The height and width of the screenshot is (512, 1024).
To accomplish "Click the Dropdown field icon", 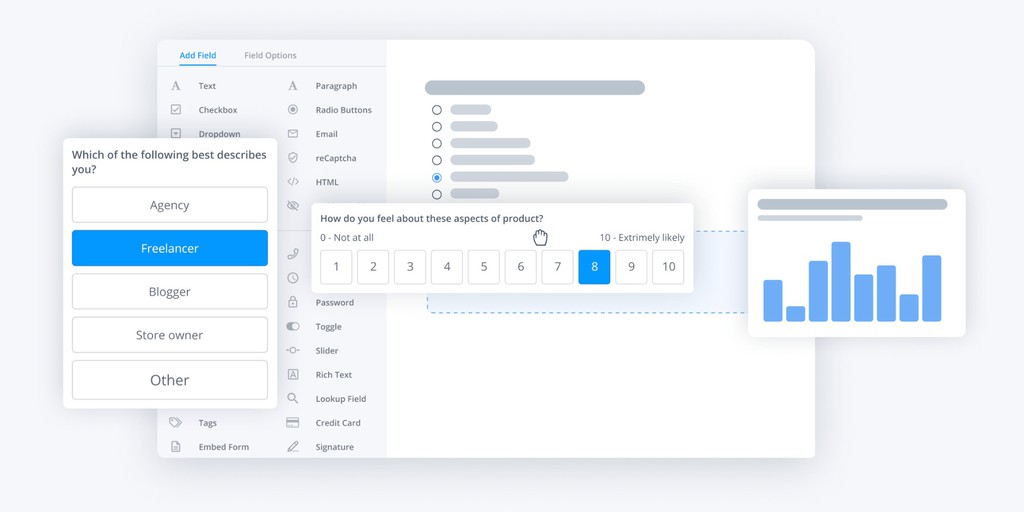I will [176, 133].
